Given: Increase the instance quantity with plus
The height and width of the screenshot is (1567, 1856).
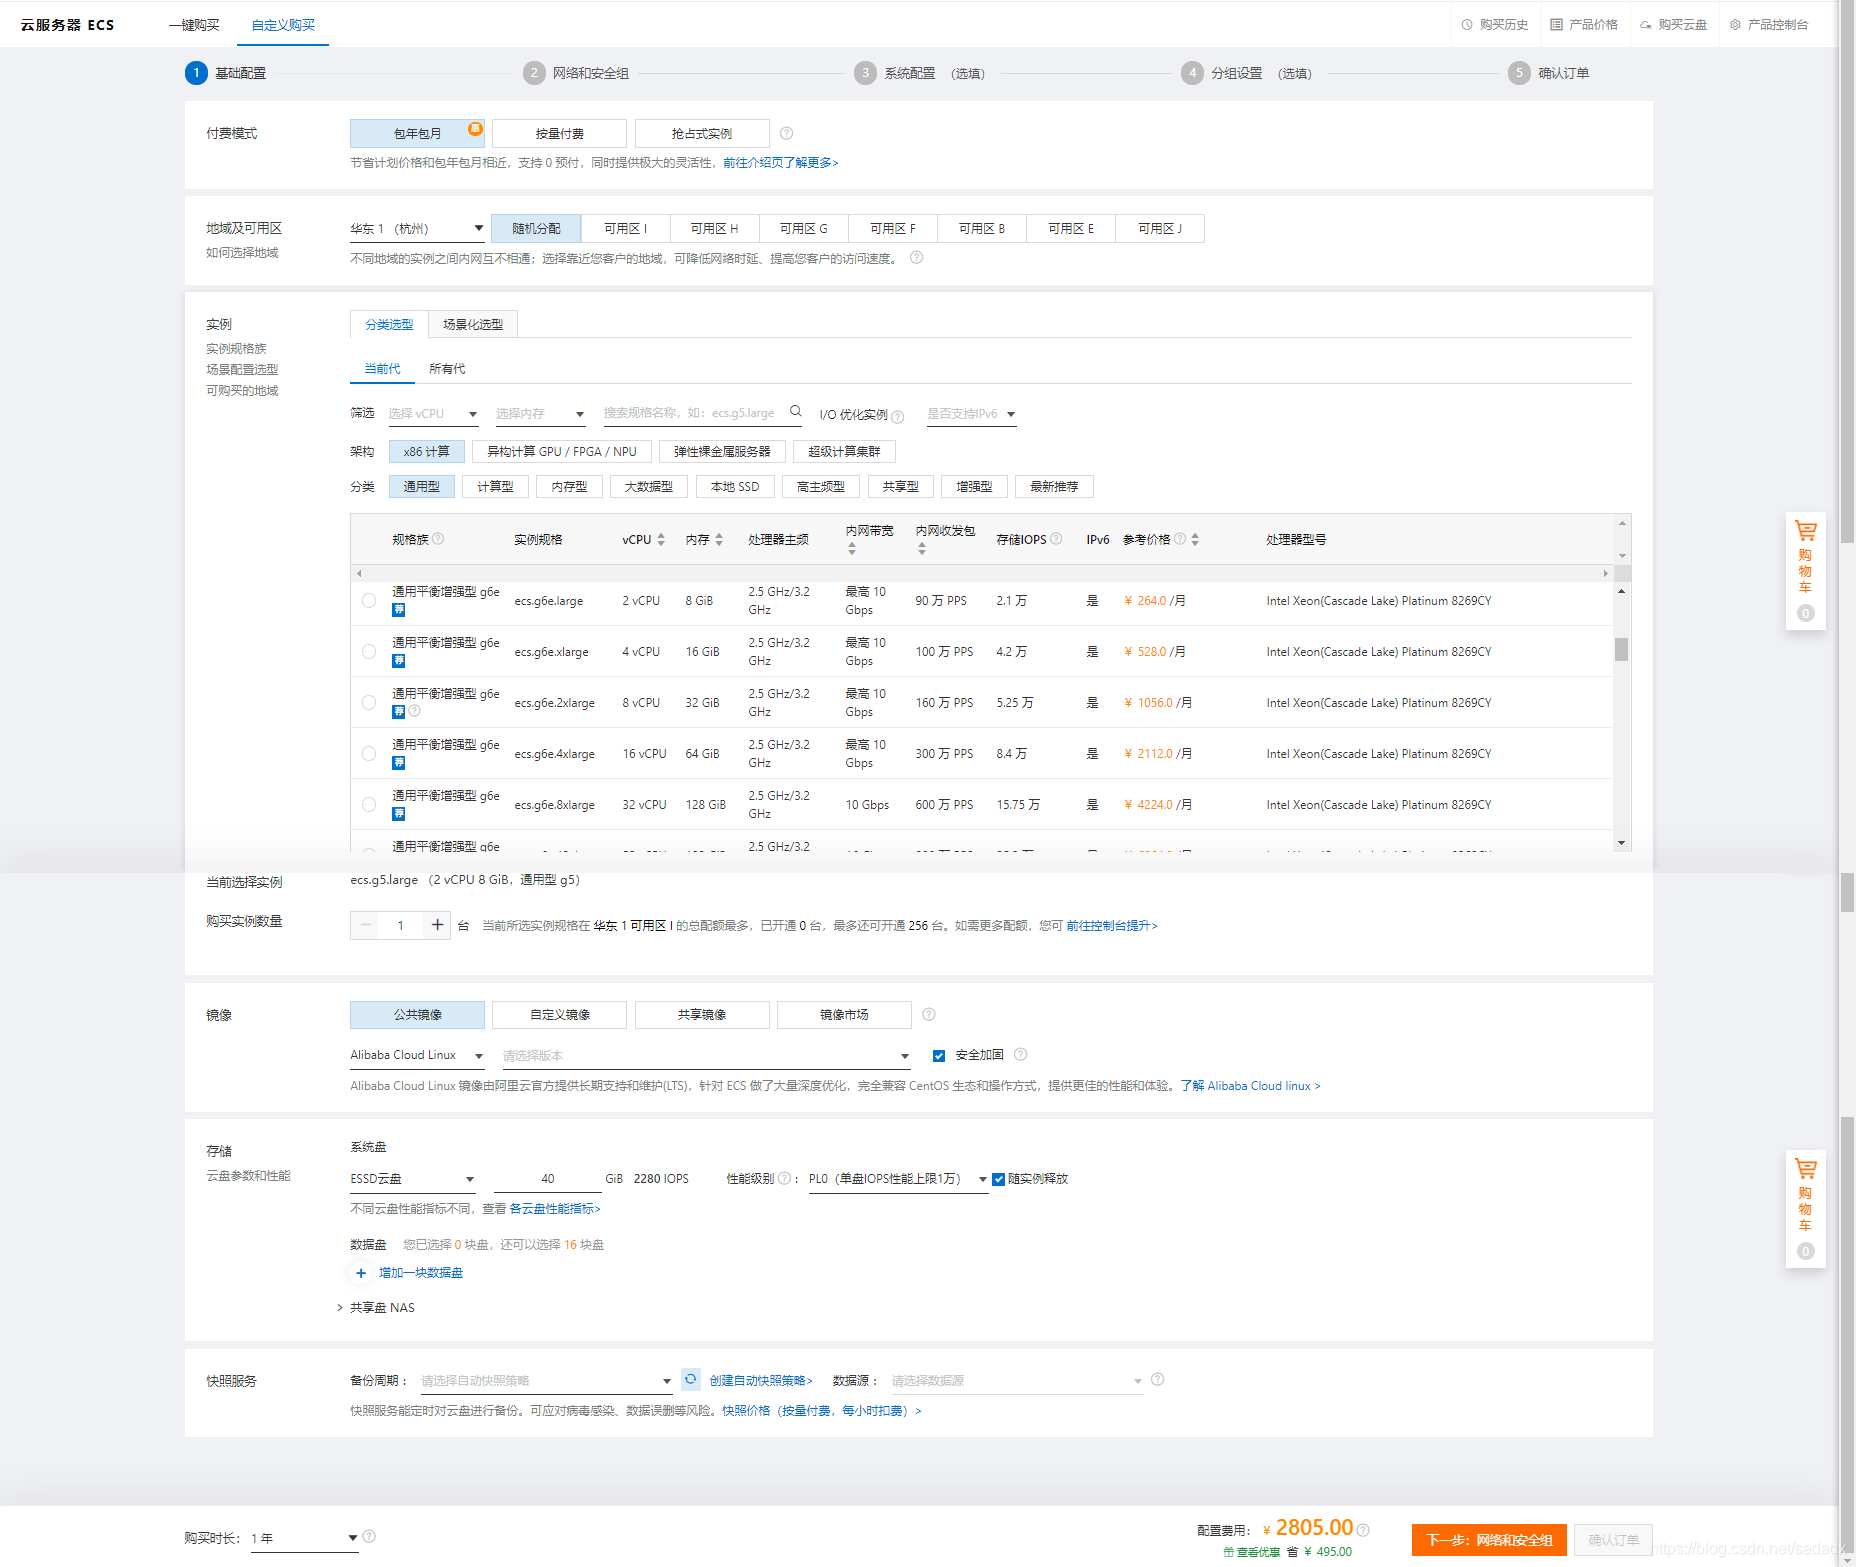Looking at the screenshot, I should click(x=437, y=925).
